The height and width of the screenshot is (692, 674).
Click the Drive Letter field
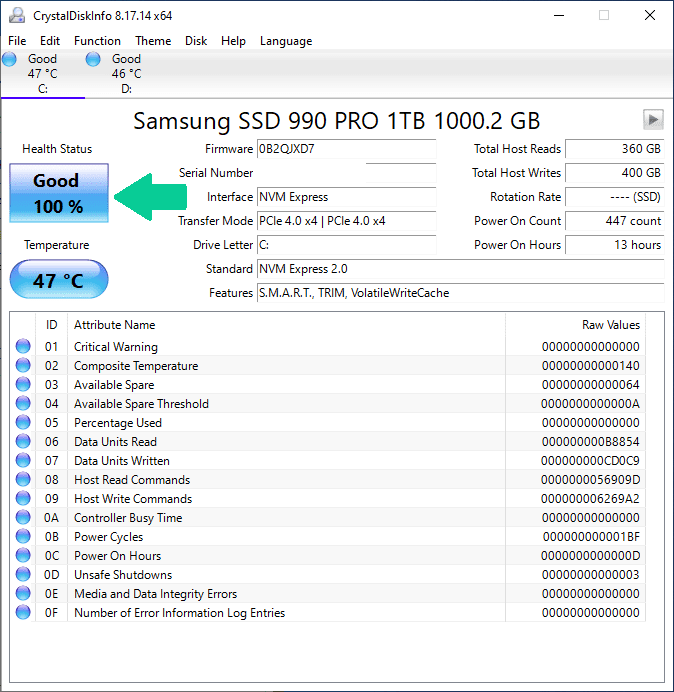click(x=346, y=244)
